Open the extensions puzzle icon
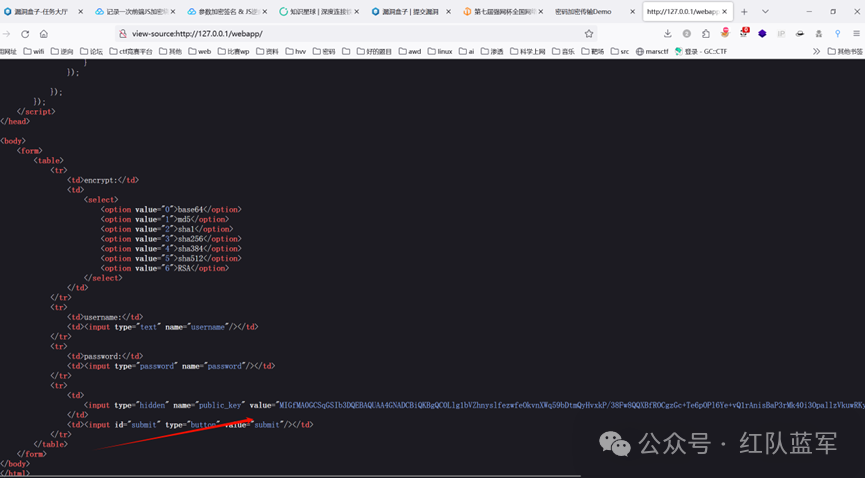This screenshot has height=478, width=865. click(x=706, y=33)
